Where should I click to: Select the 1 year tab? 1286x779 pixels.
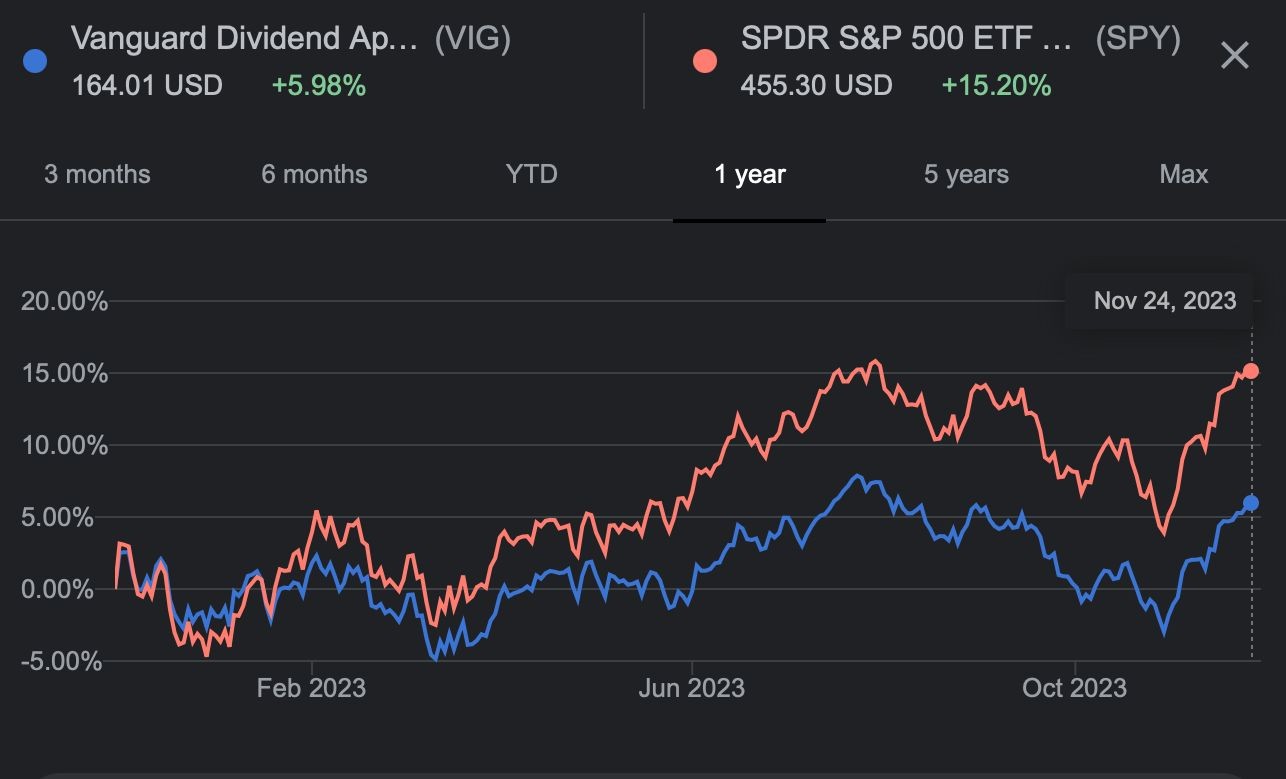[x=750, y=174]
